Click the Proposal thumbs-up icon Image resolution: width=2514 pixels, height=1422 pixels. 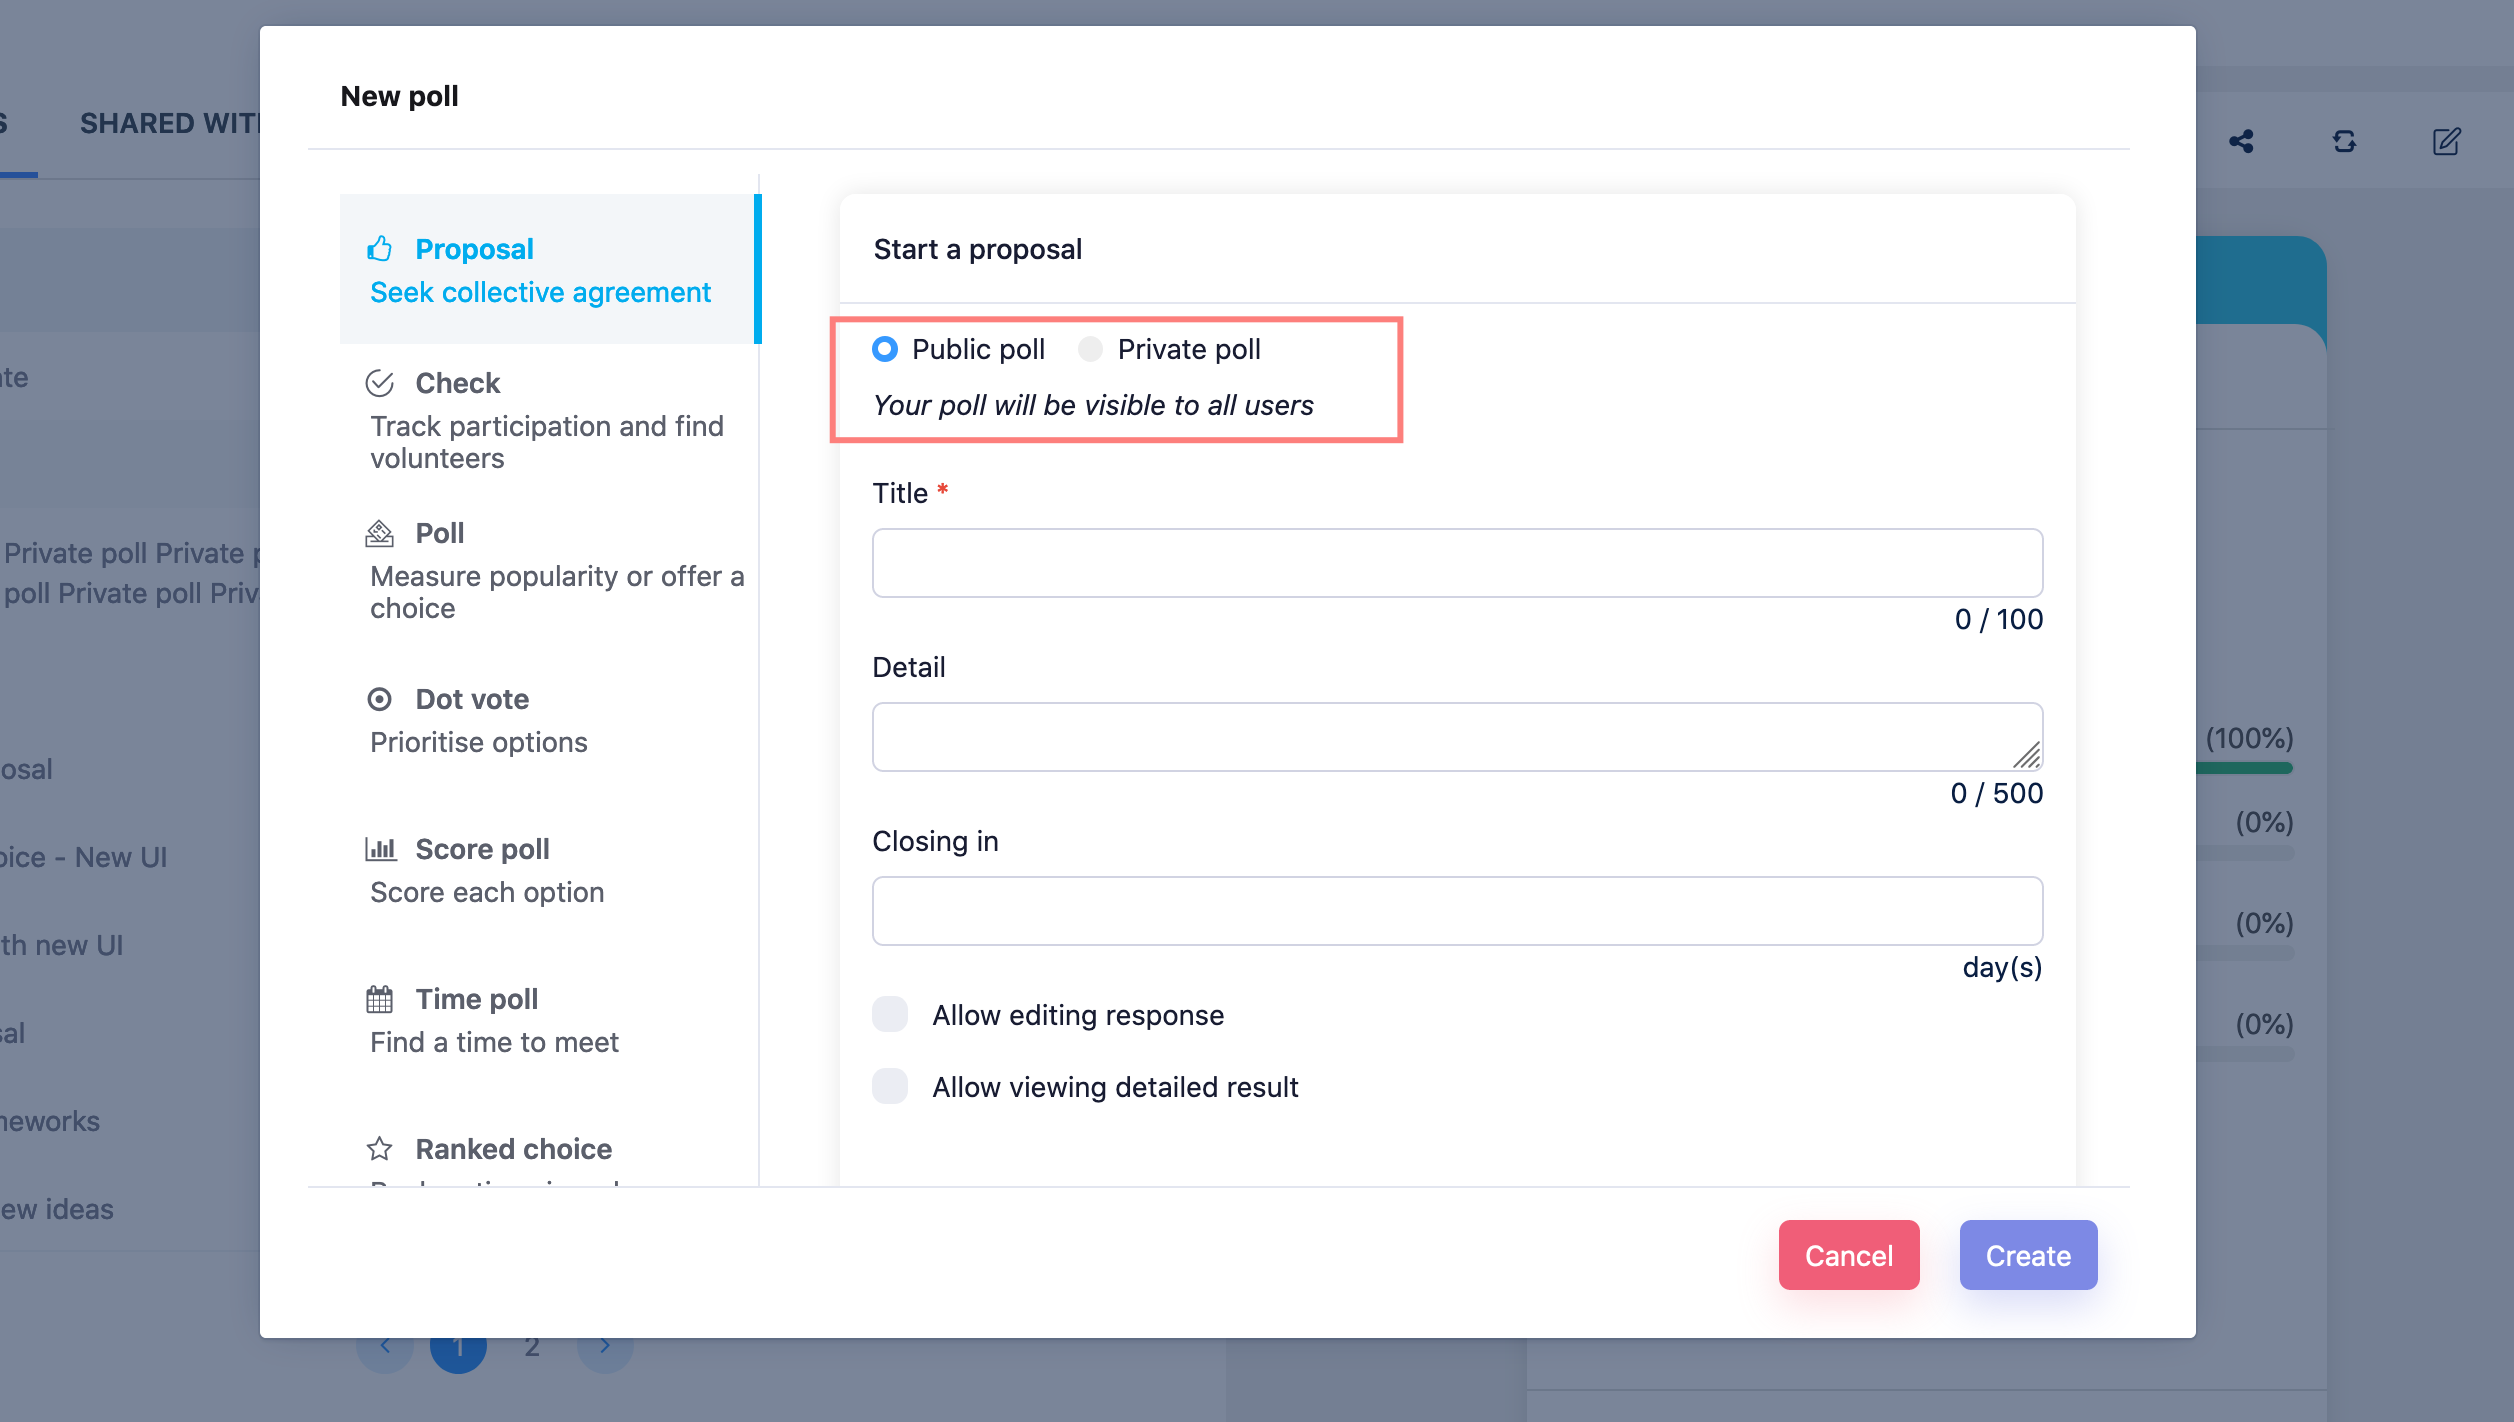379,248
